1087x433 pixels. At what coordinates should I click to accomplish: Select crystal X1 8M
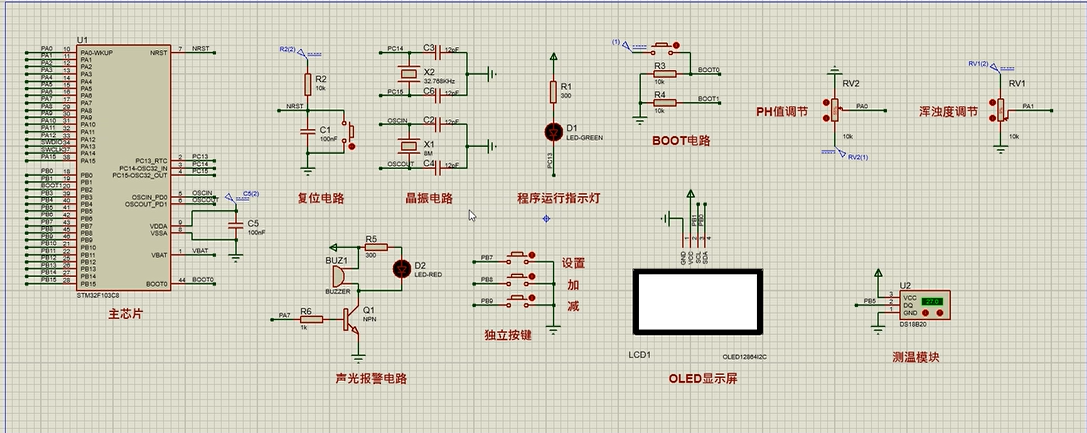point(409,145)
